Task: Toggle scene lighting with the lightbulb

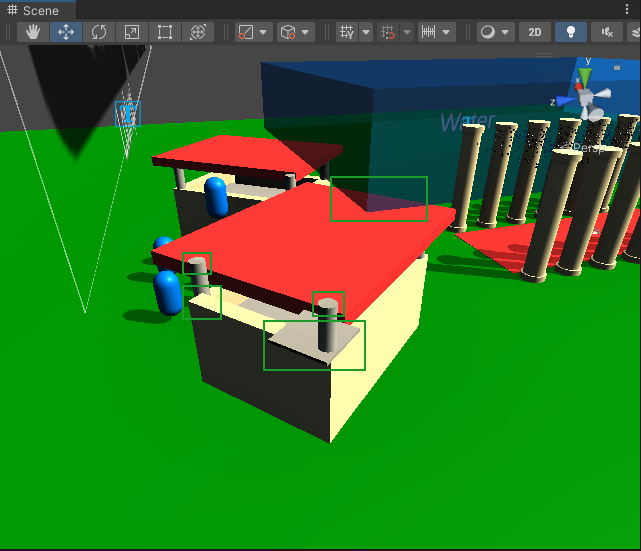Action: 571,32
